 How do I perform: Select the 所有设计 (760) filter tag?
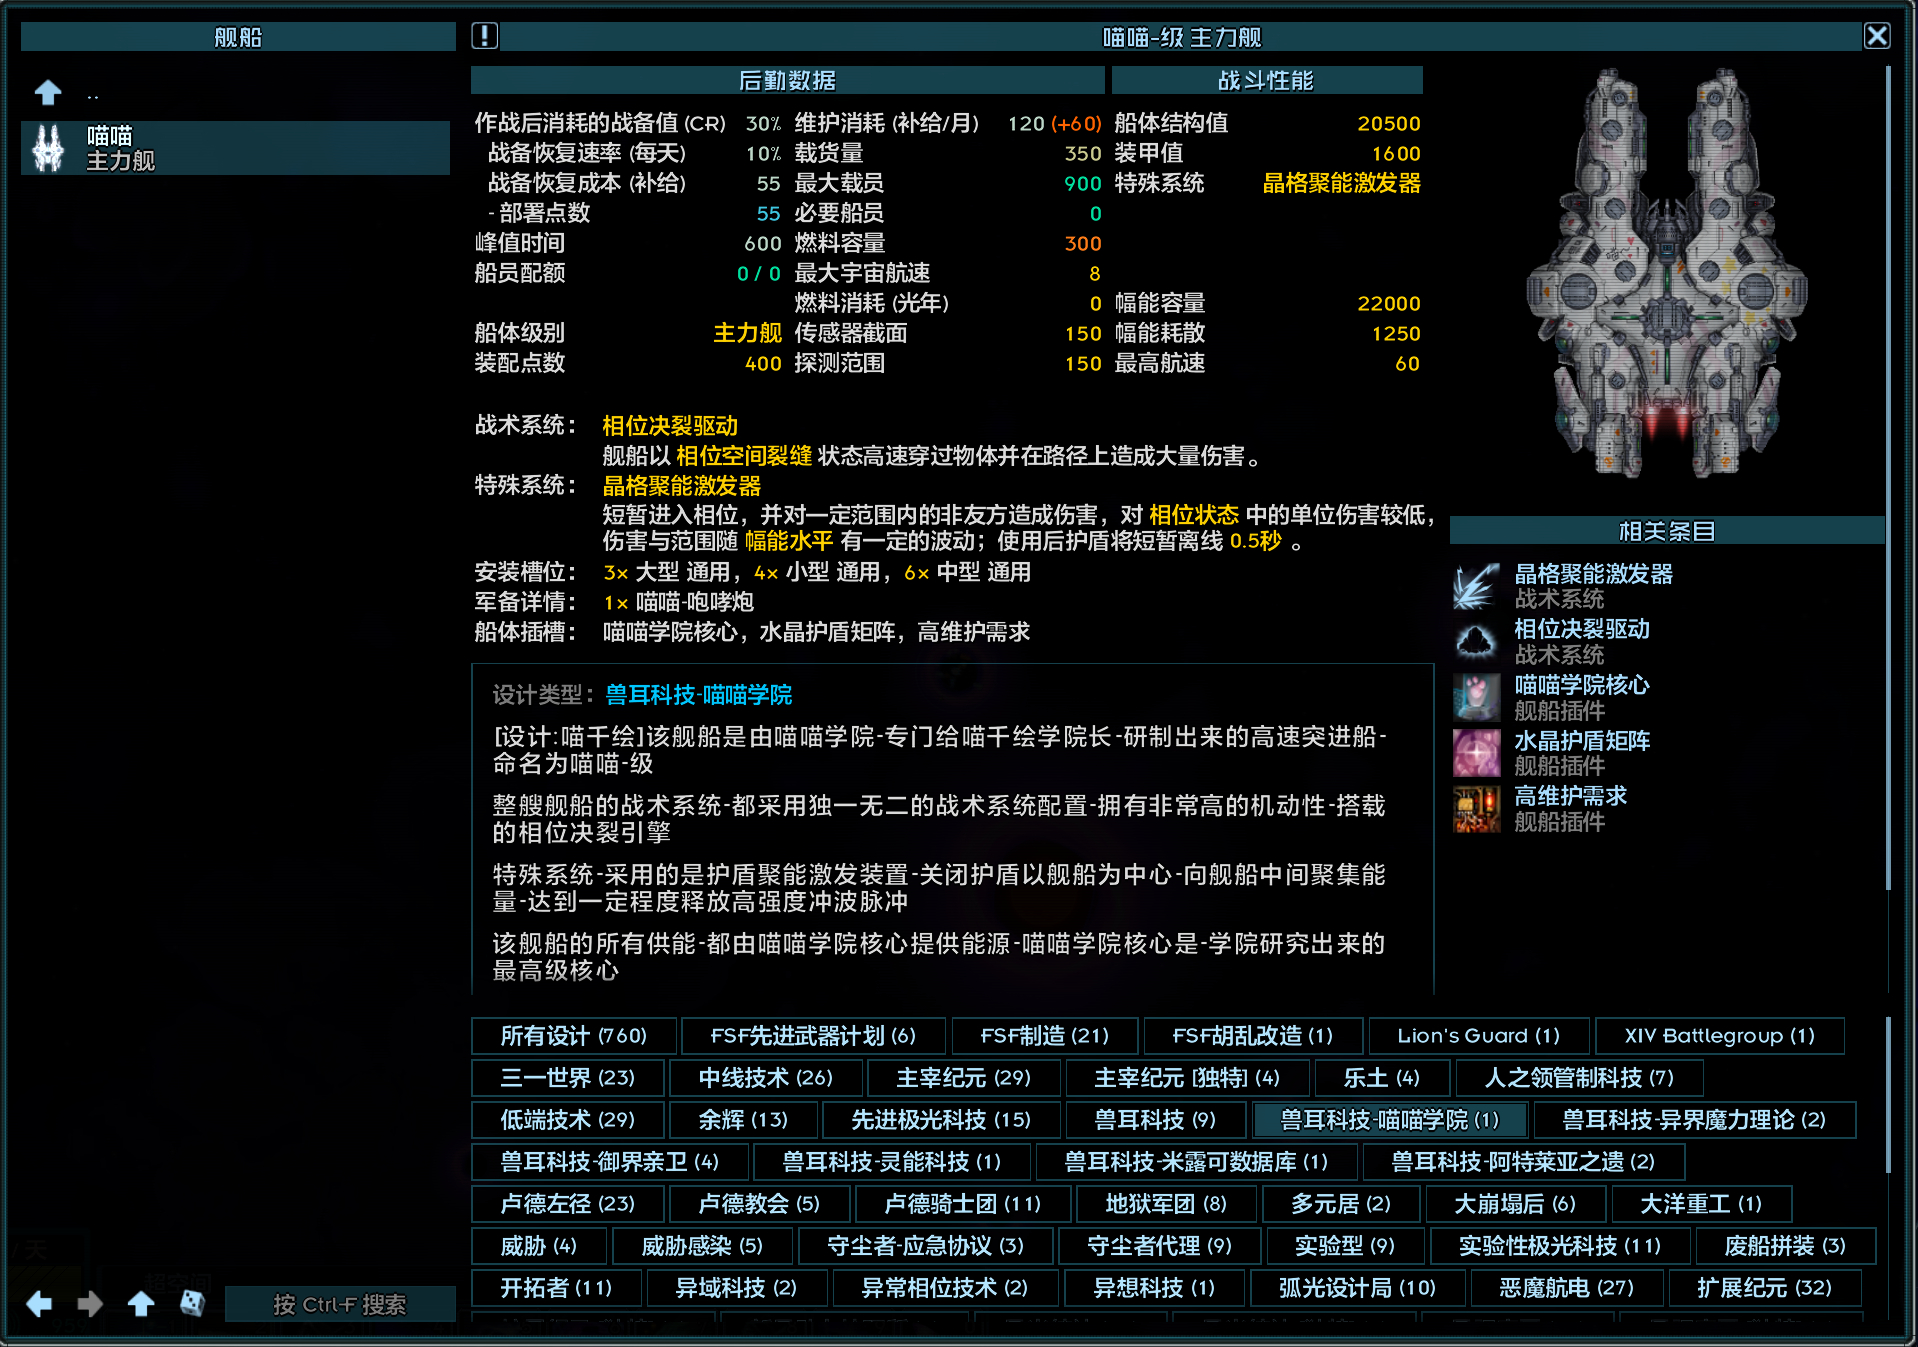(574, 1035)
